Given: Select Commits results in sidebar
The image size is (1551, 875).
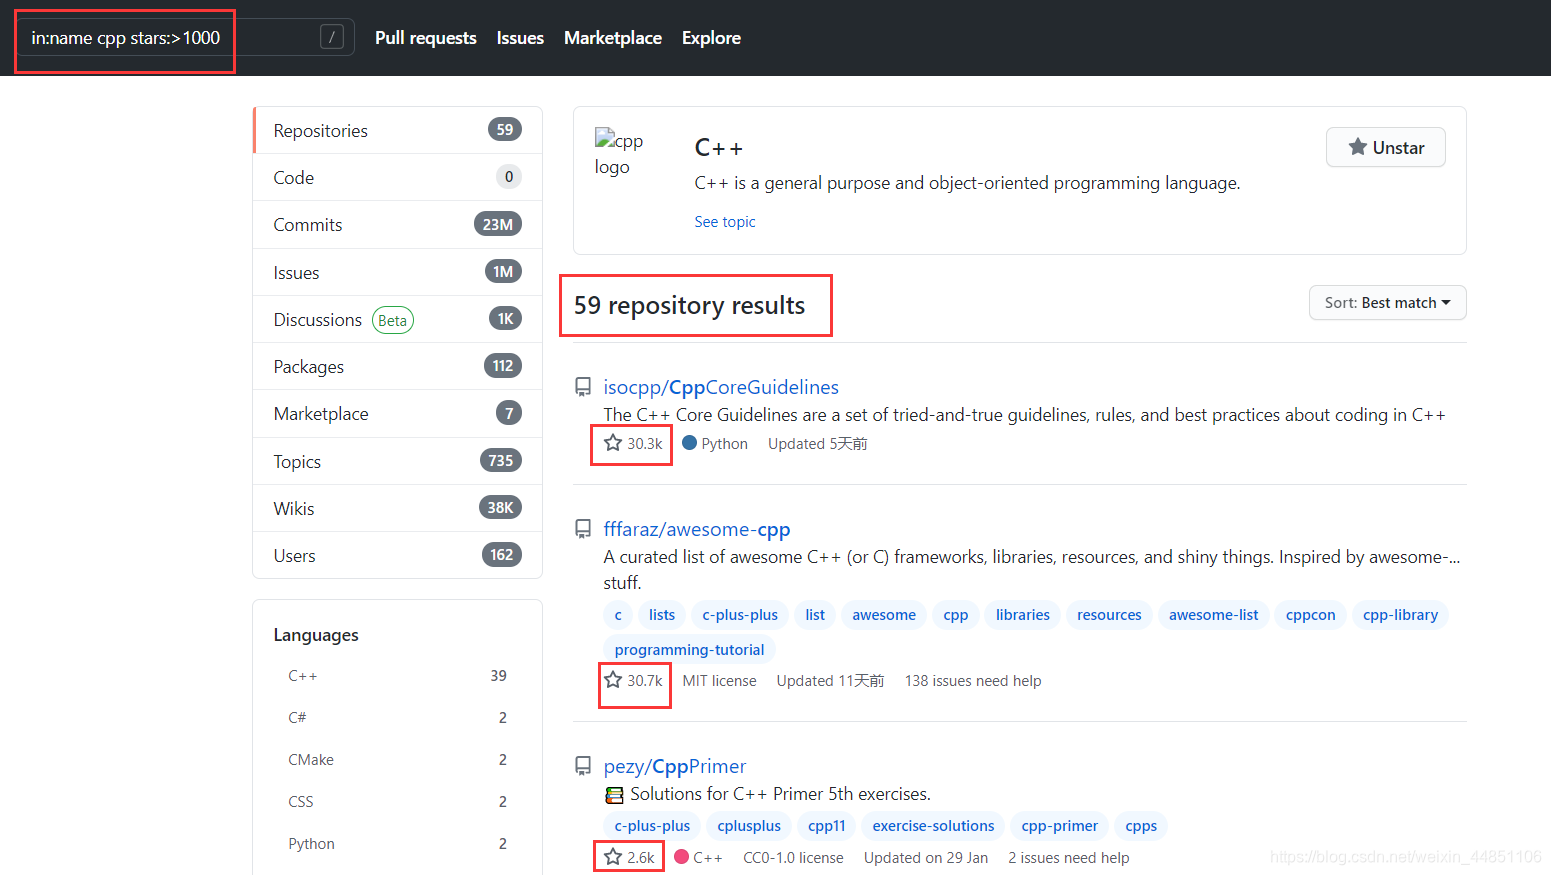Looking at the screenshot, I should [398, 225].
